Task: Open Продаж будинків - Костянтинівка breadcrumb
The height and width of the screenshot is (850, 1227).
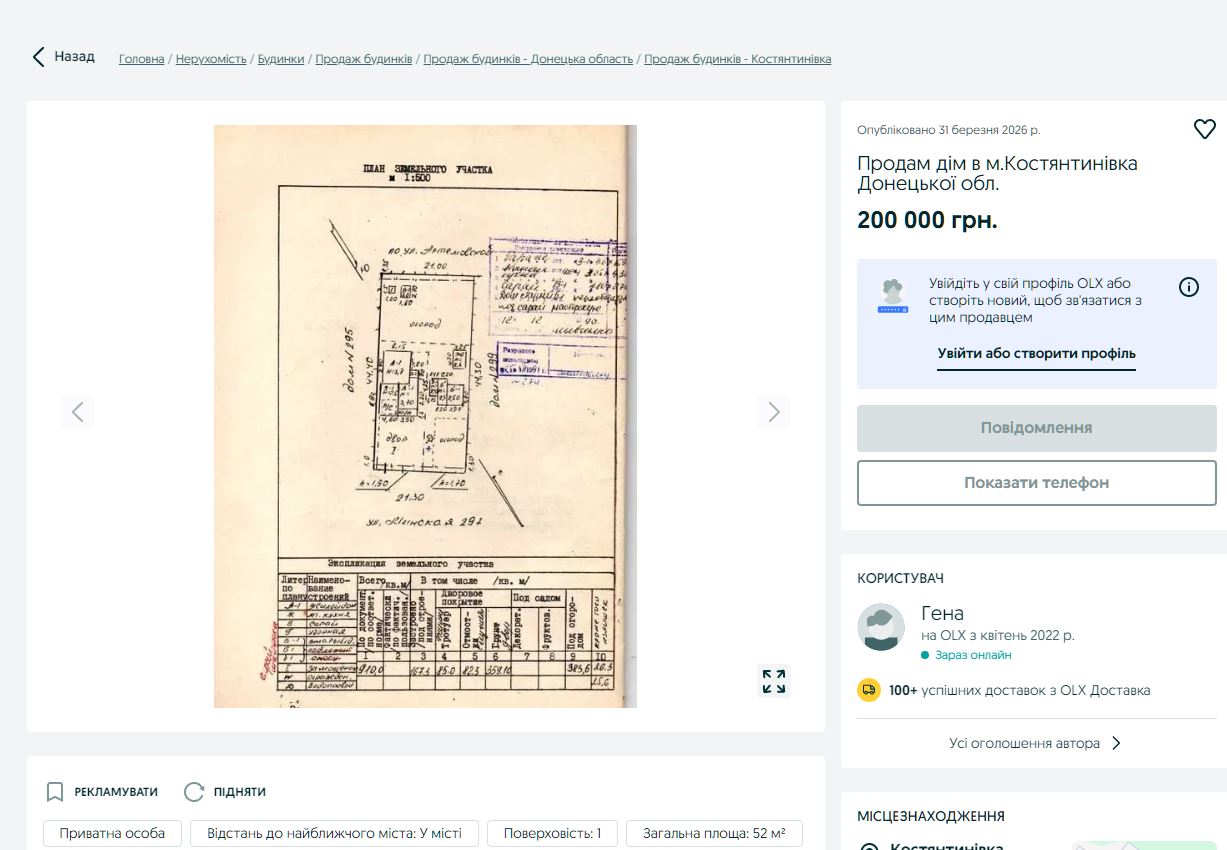Action: pyautogui.click(x=737, y=59)
